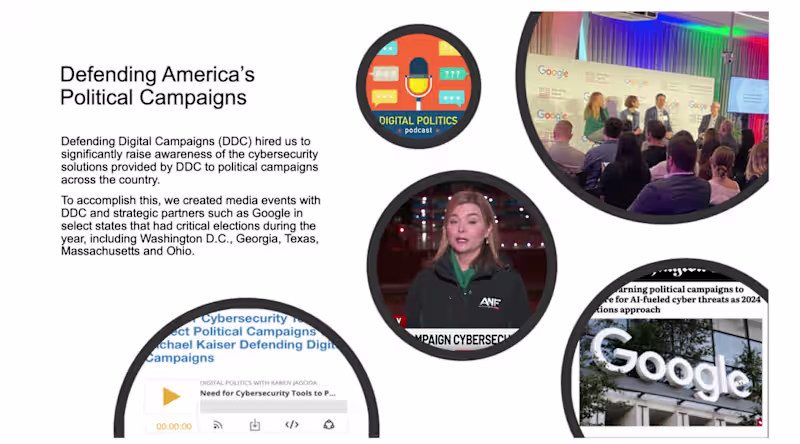Open the Google building sign photo
The image size is (800, 444).
pyautogui.click(x=670, y=372)
